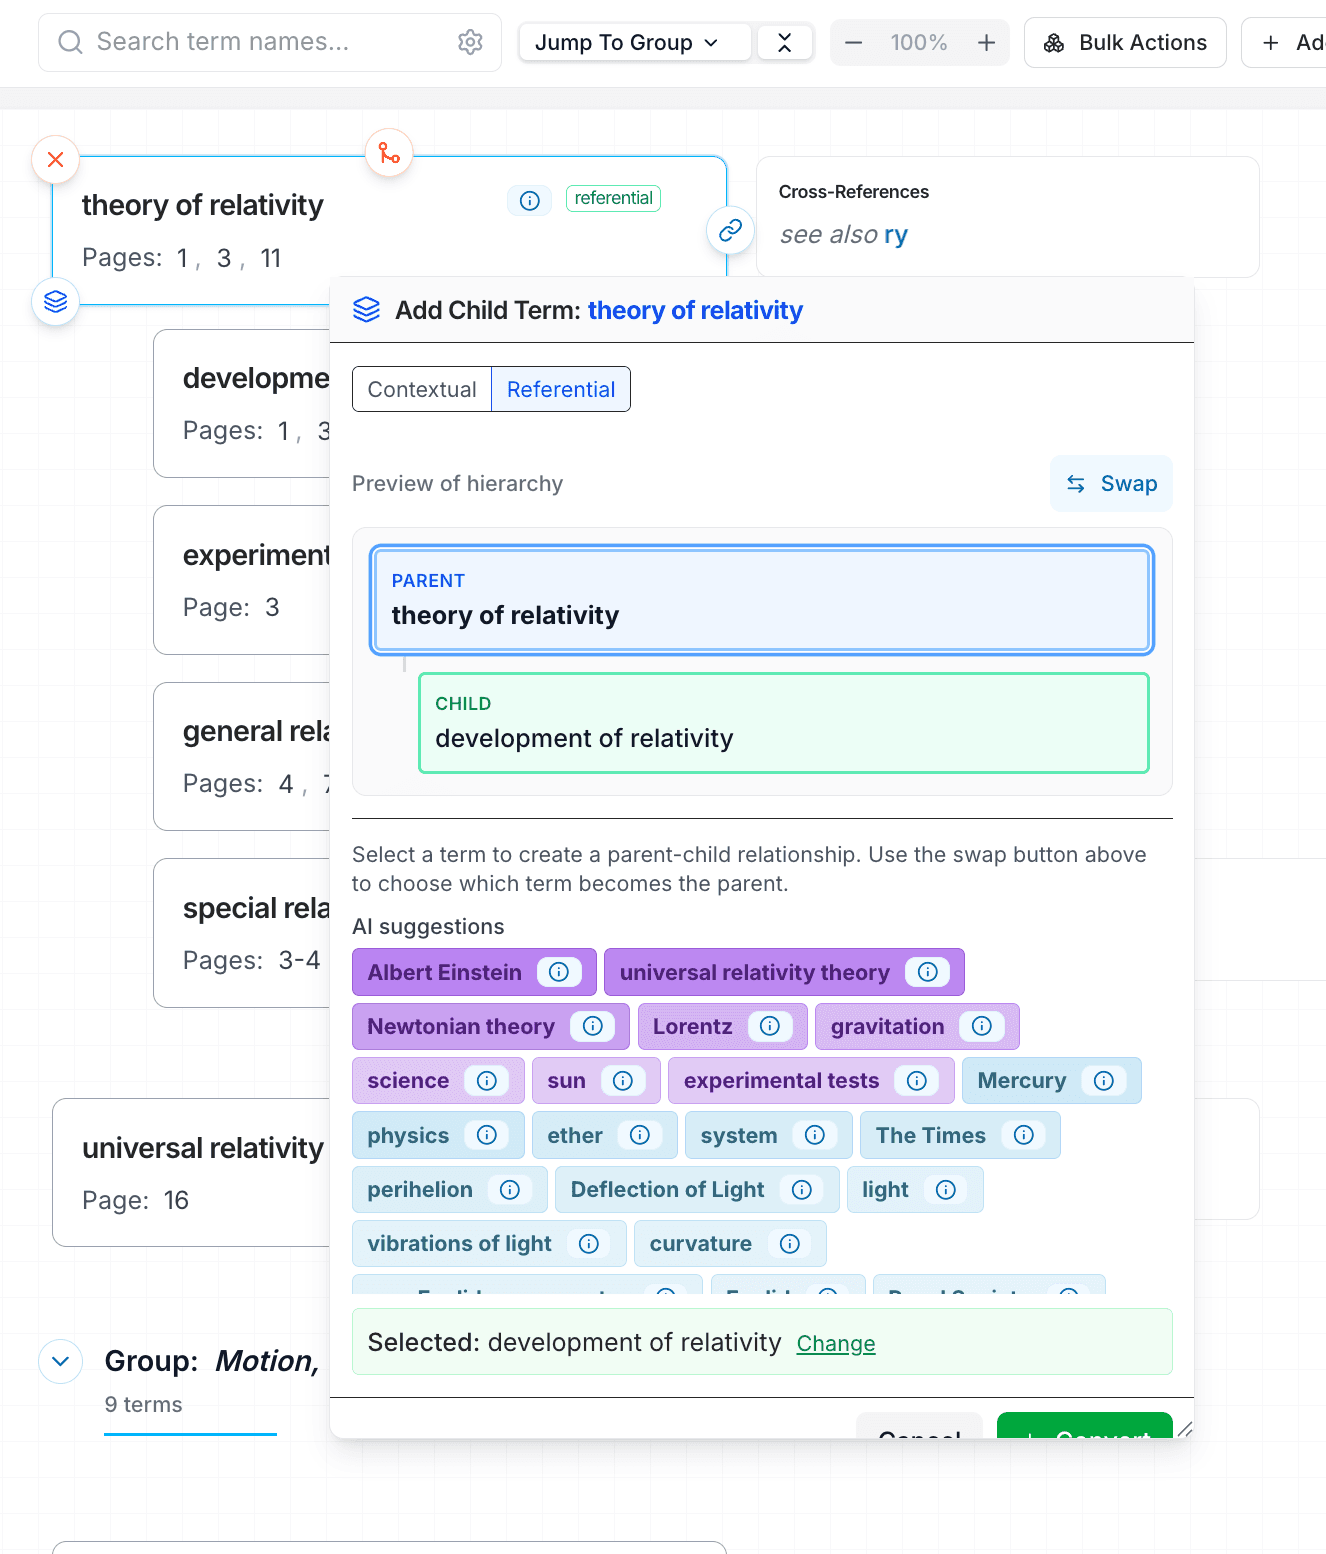The height and width of the screenshot is (1554, 1326).
Task: Click the red X on theory of relativity card
Action: (x=55, y=159)
